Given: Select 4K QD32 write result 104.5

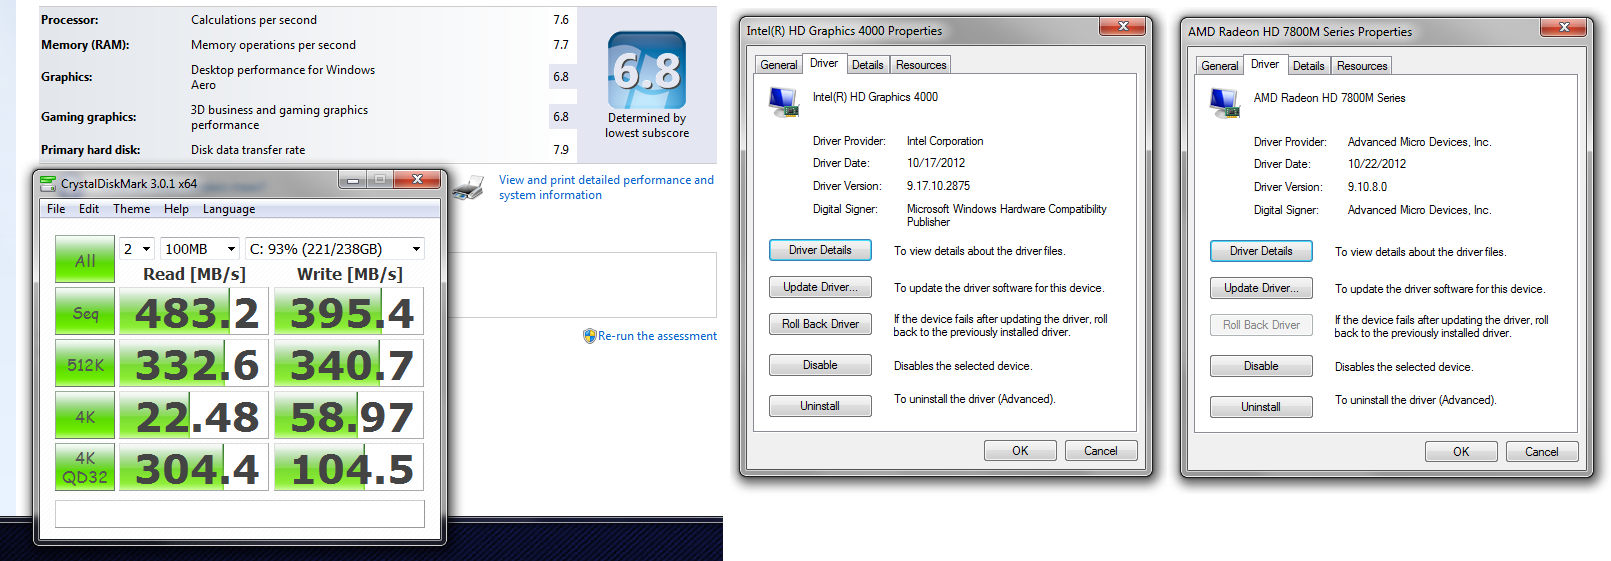Looking at the screenshot, I should [x=349, y=468].
